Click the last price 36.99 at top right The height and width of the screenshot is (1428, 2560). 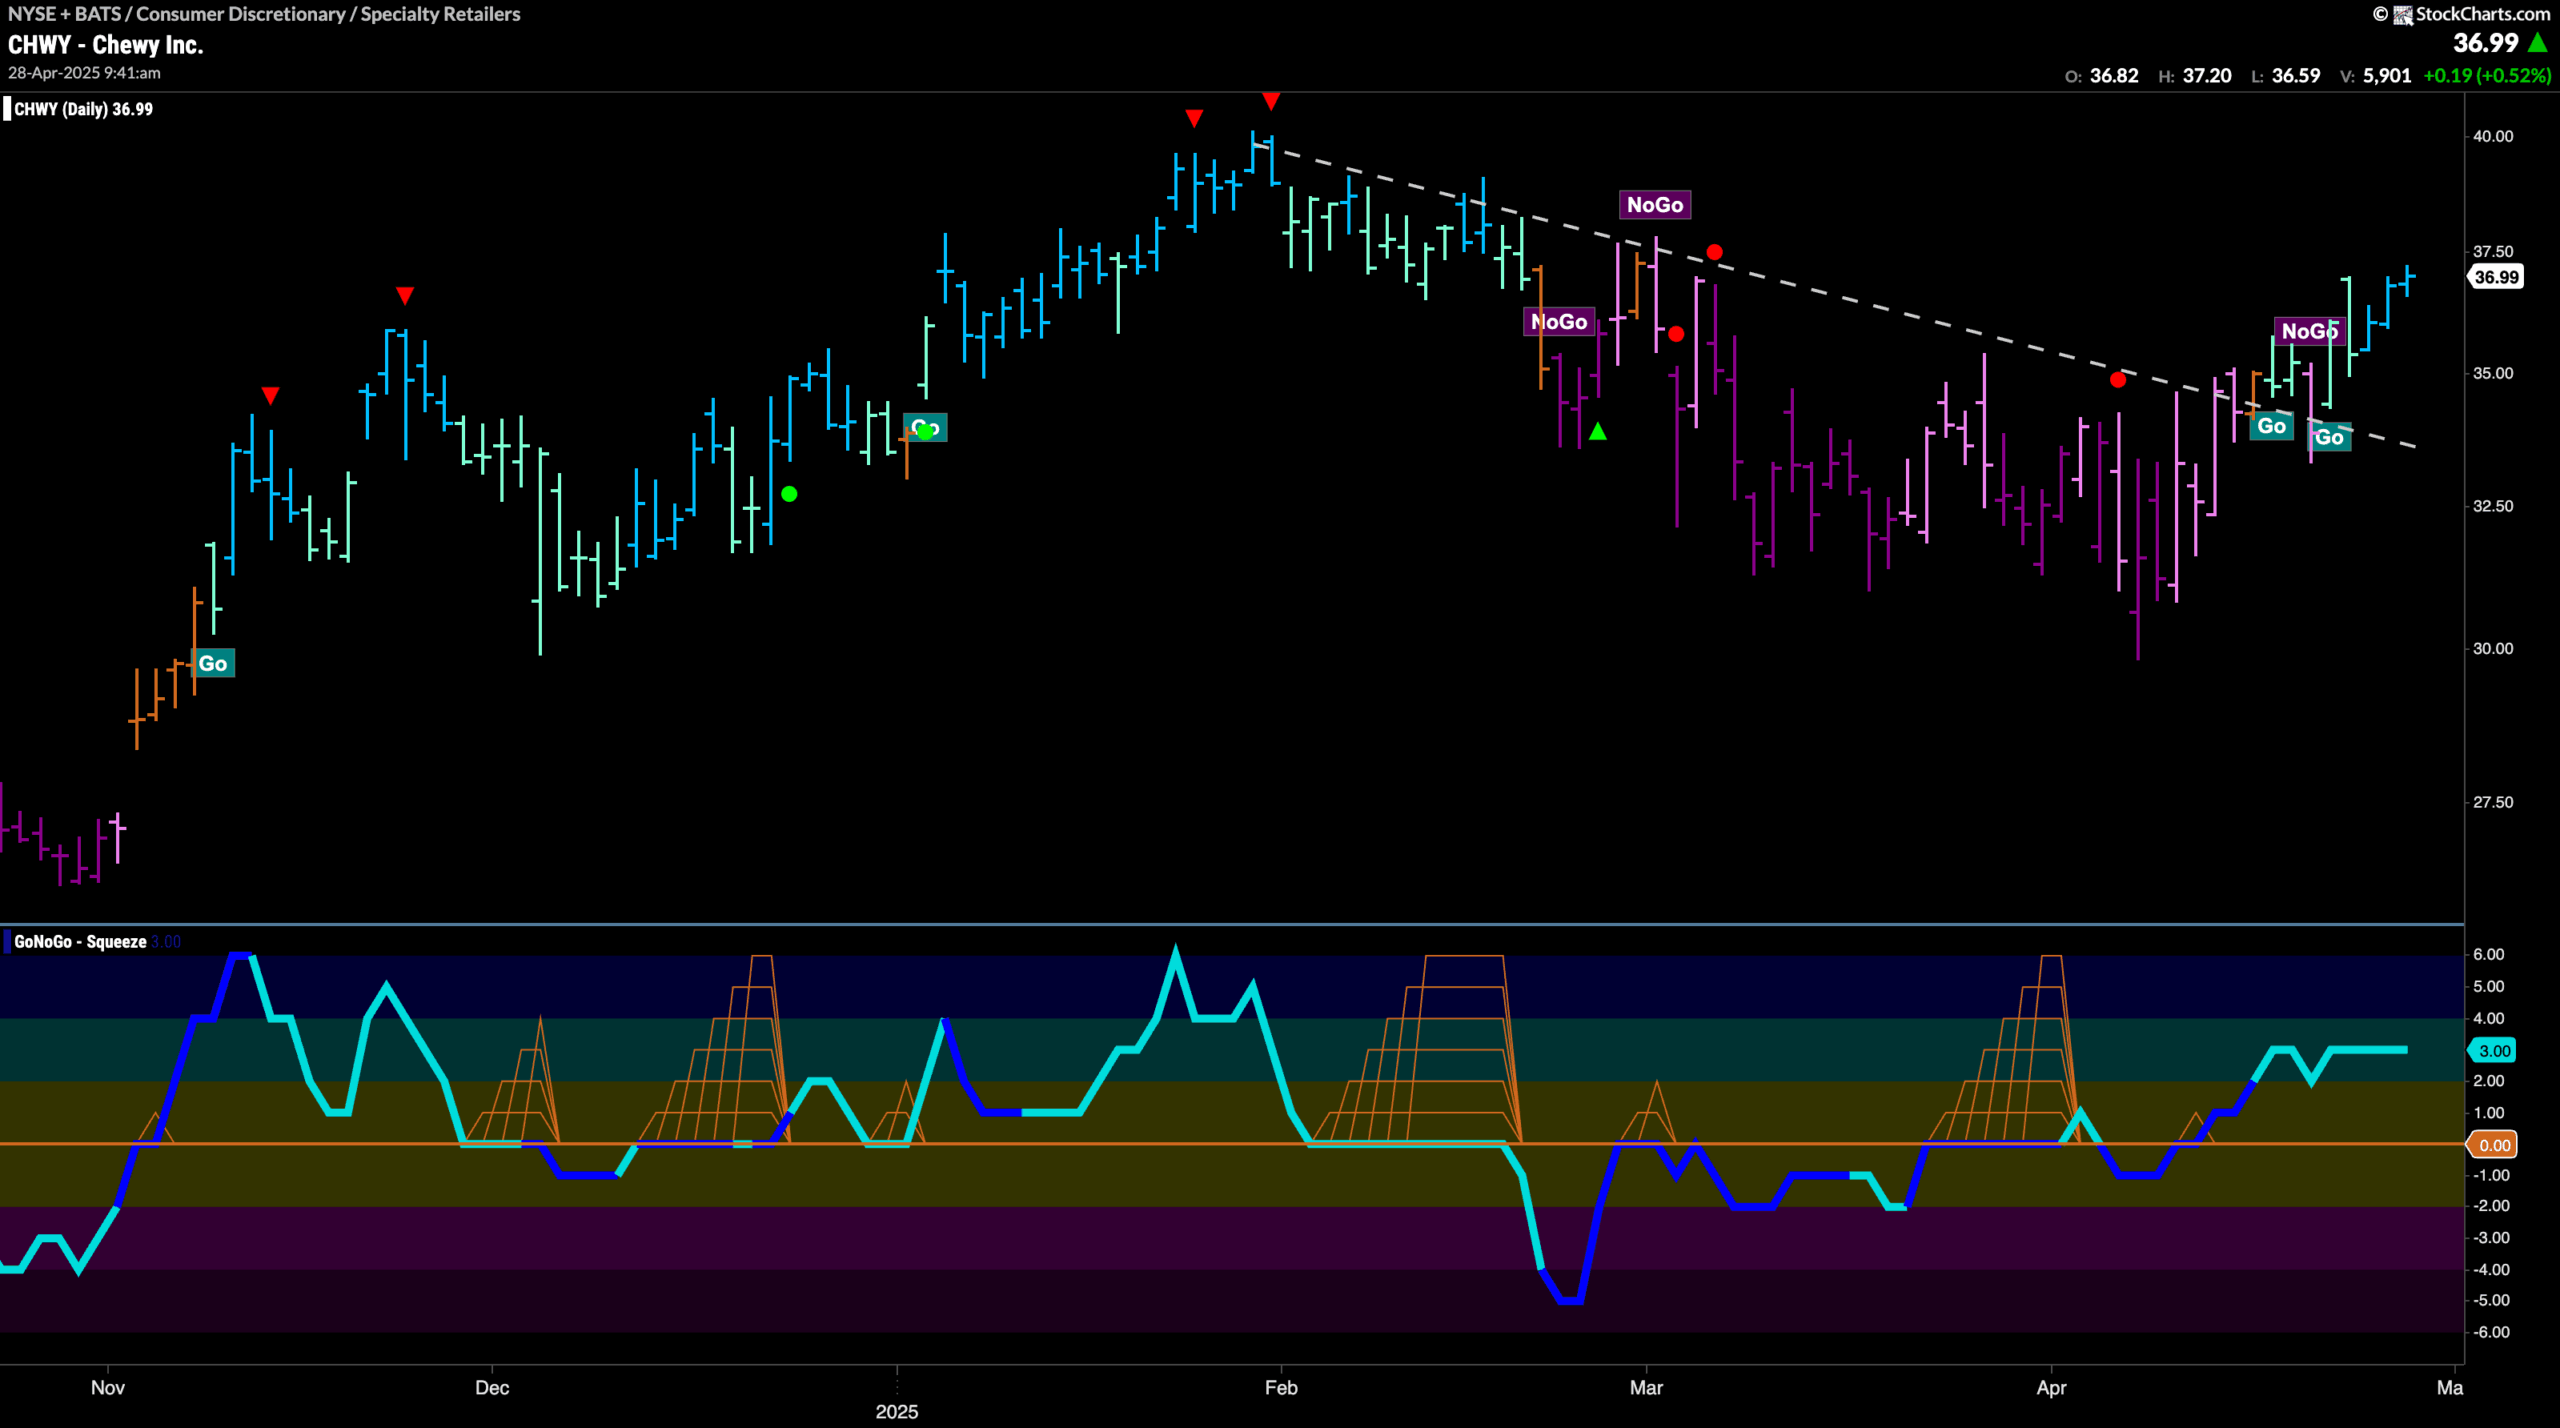[x=2485, y=43]
